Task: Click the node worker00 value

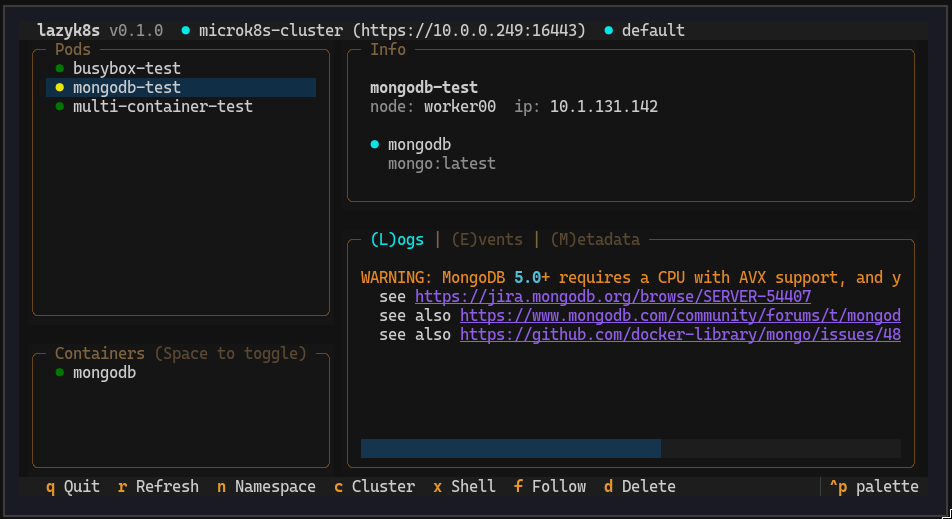Action: (x=460, y=106)
